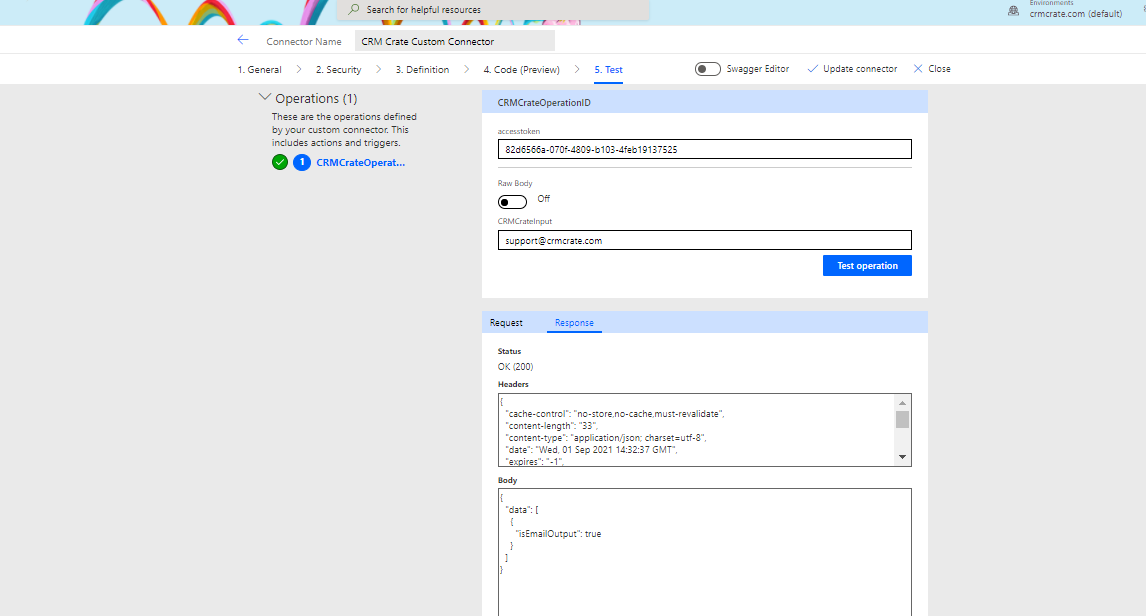Toggle the Swagger Editor switch
1146x616 pixels.
coord(708,68)
